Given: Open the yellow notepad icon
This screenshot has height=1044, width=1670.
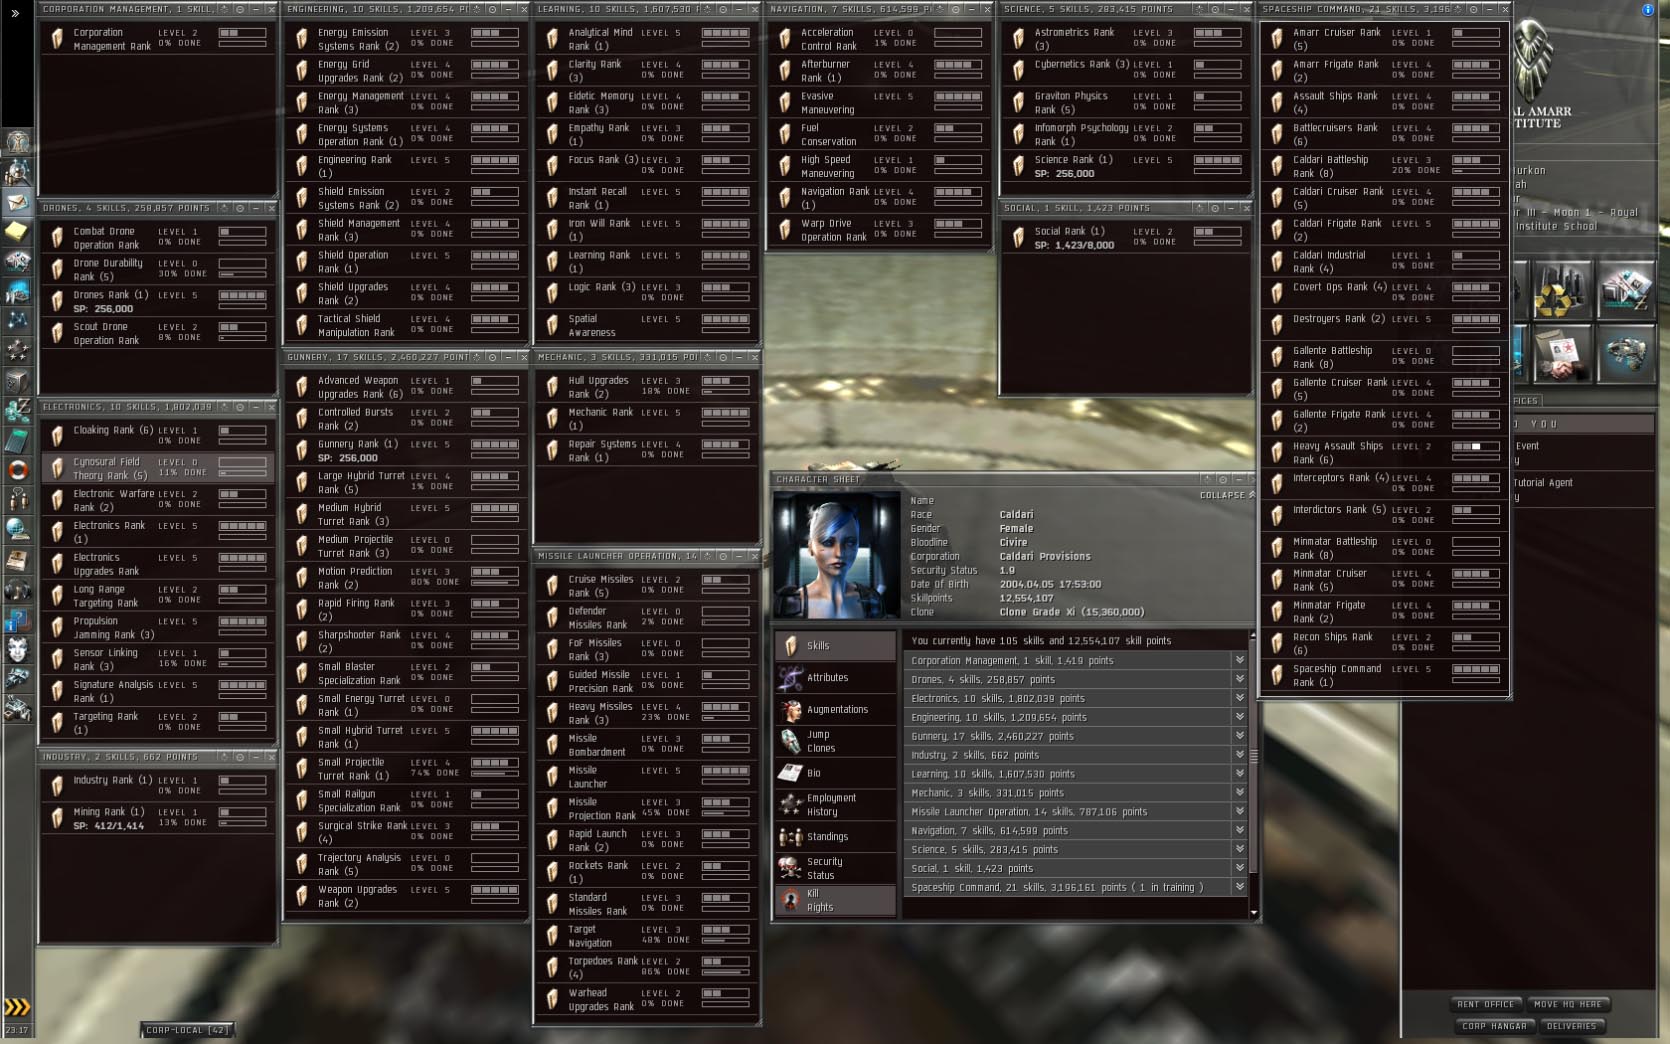Looking at the screenshot, I should point(17,232).
